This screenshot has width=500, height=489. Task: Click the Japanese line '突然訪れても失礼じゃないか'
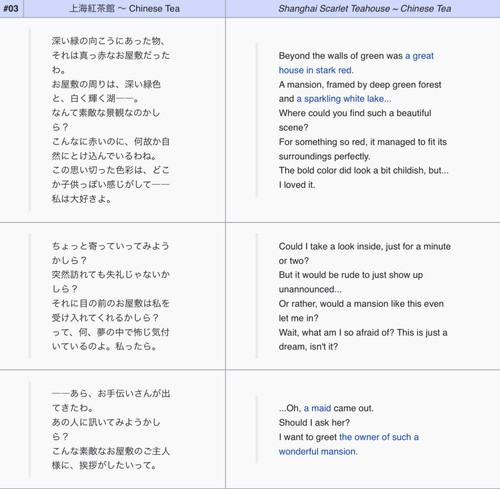tap(111, 275)
